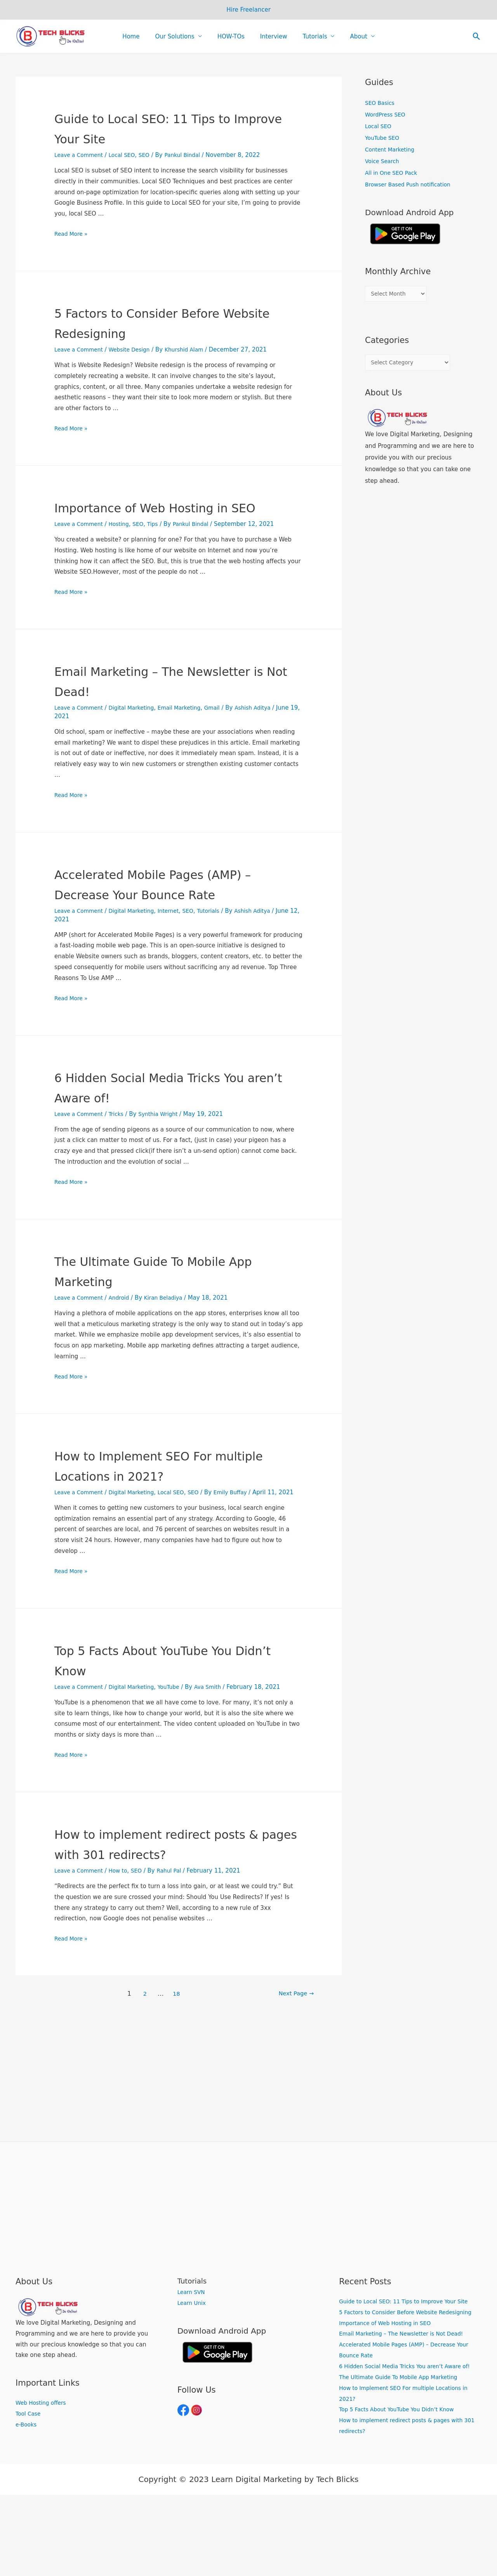The height and width of the screenshot is (2576, 497).
Task: Expand the Our Solutions menu
Action: (178, 36)
